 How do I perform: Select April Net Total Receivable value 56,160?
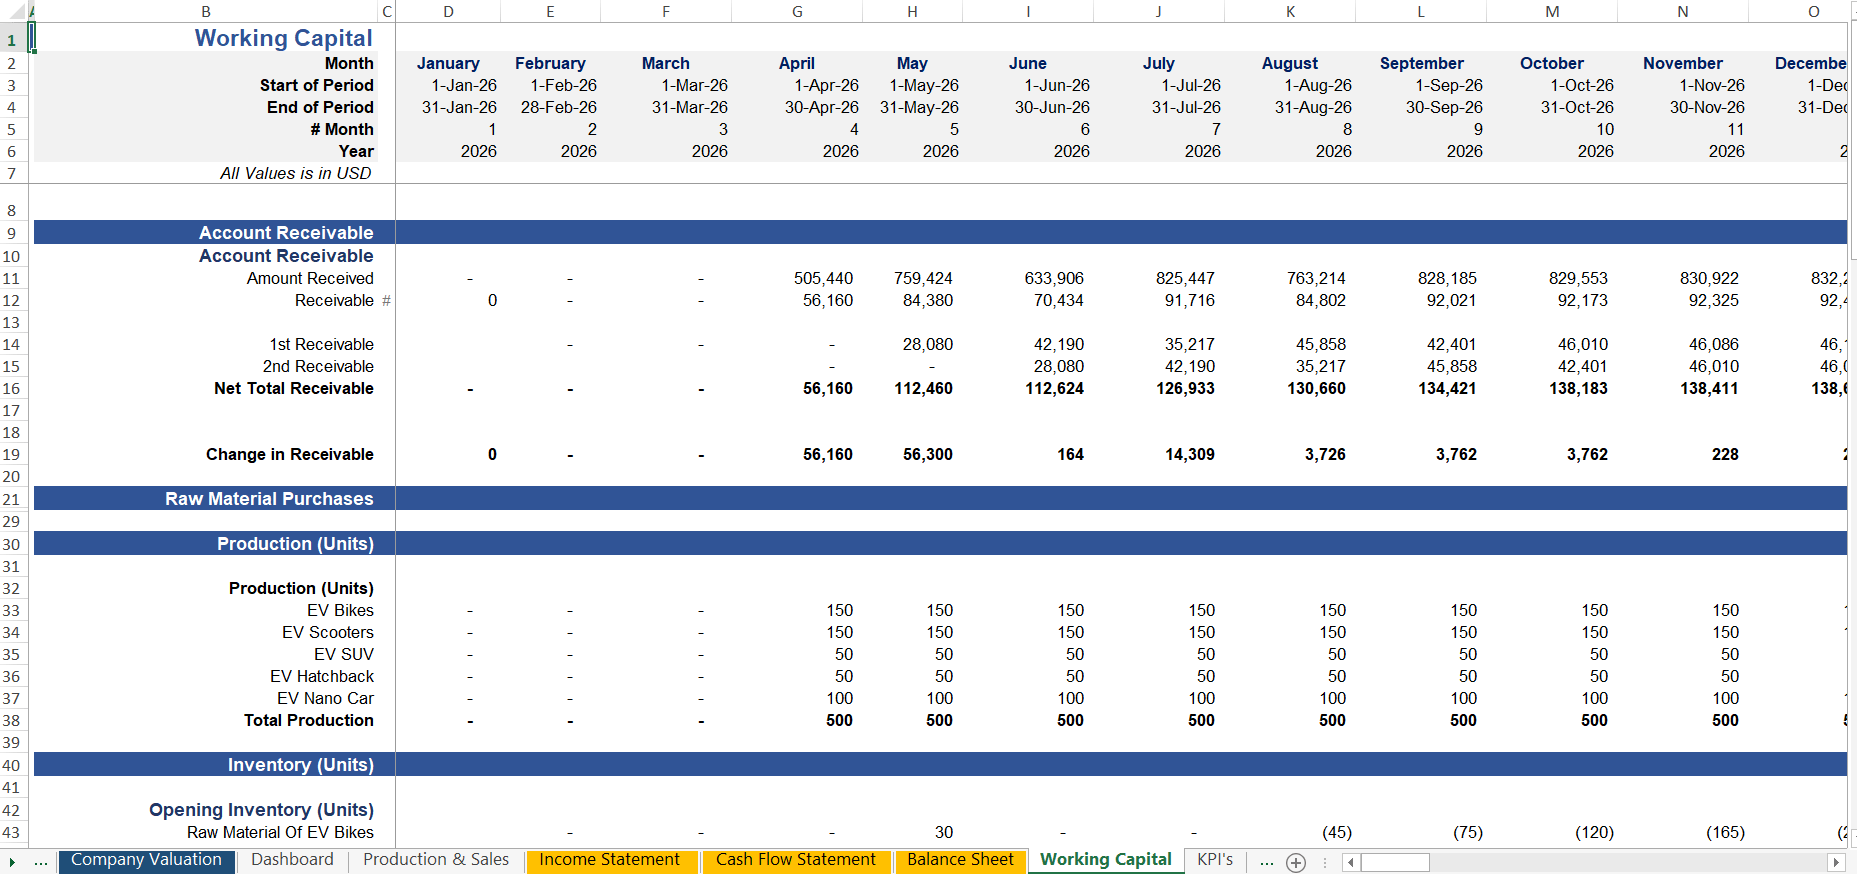[827, 389]
